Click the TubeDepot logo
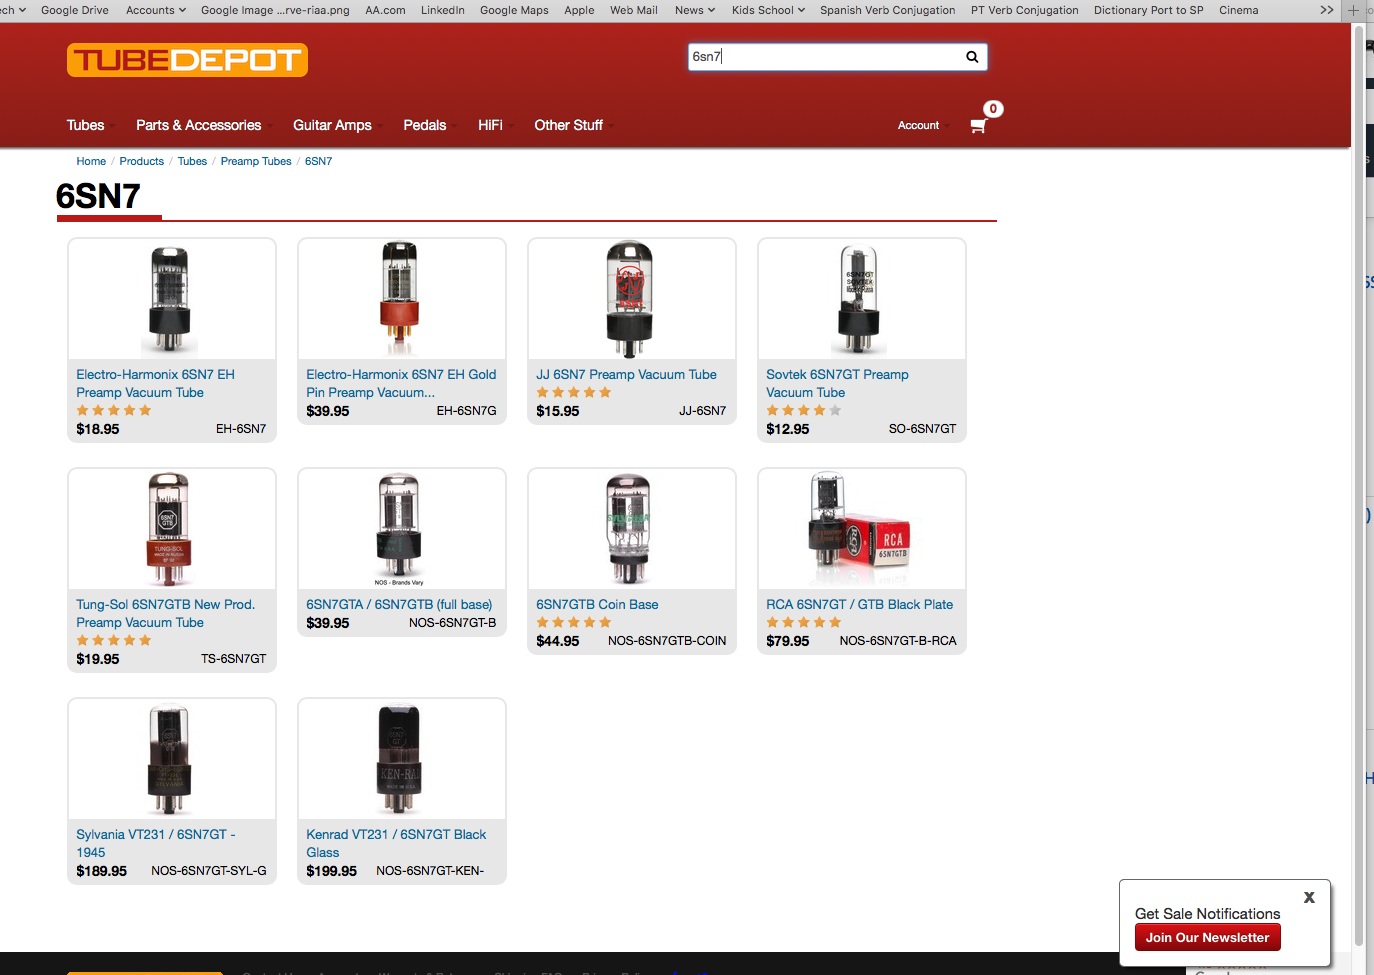The height and width of the screenshot is (975, 1374). click(x=187, y=60)
